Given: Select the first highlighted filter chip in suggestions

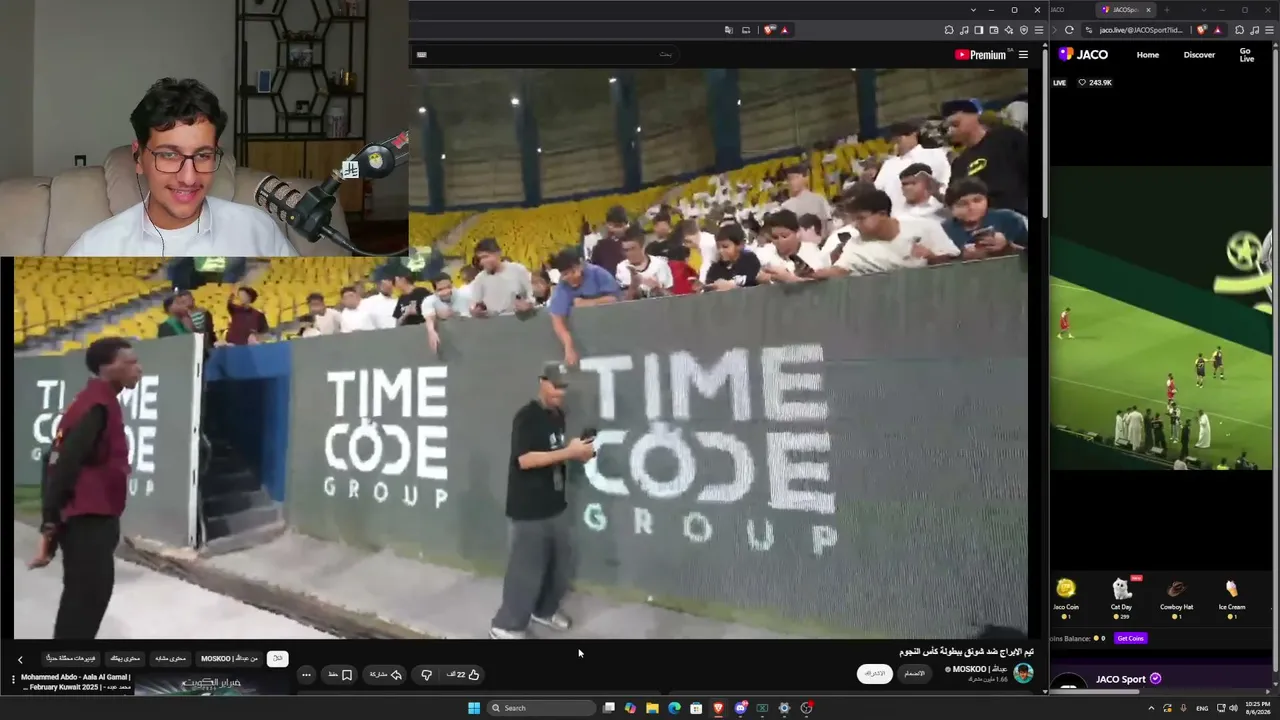Looking at the screenshot, I should [x=278, y=659].
